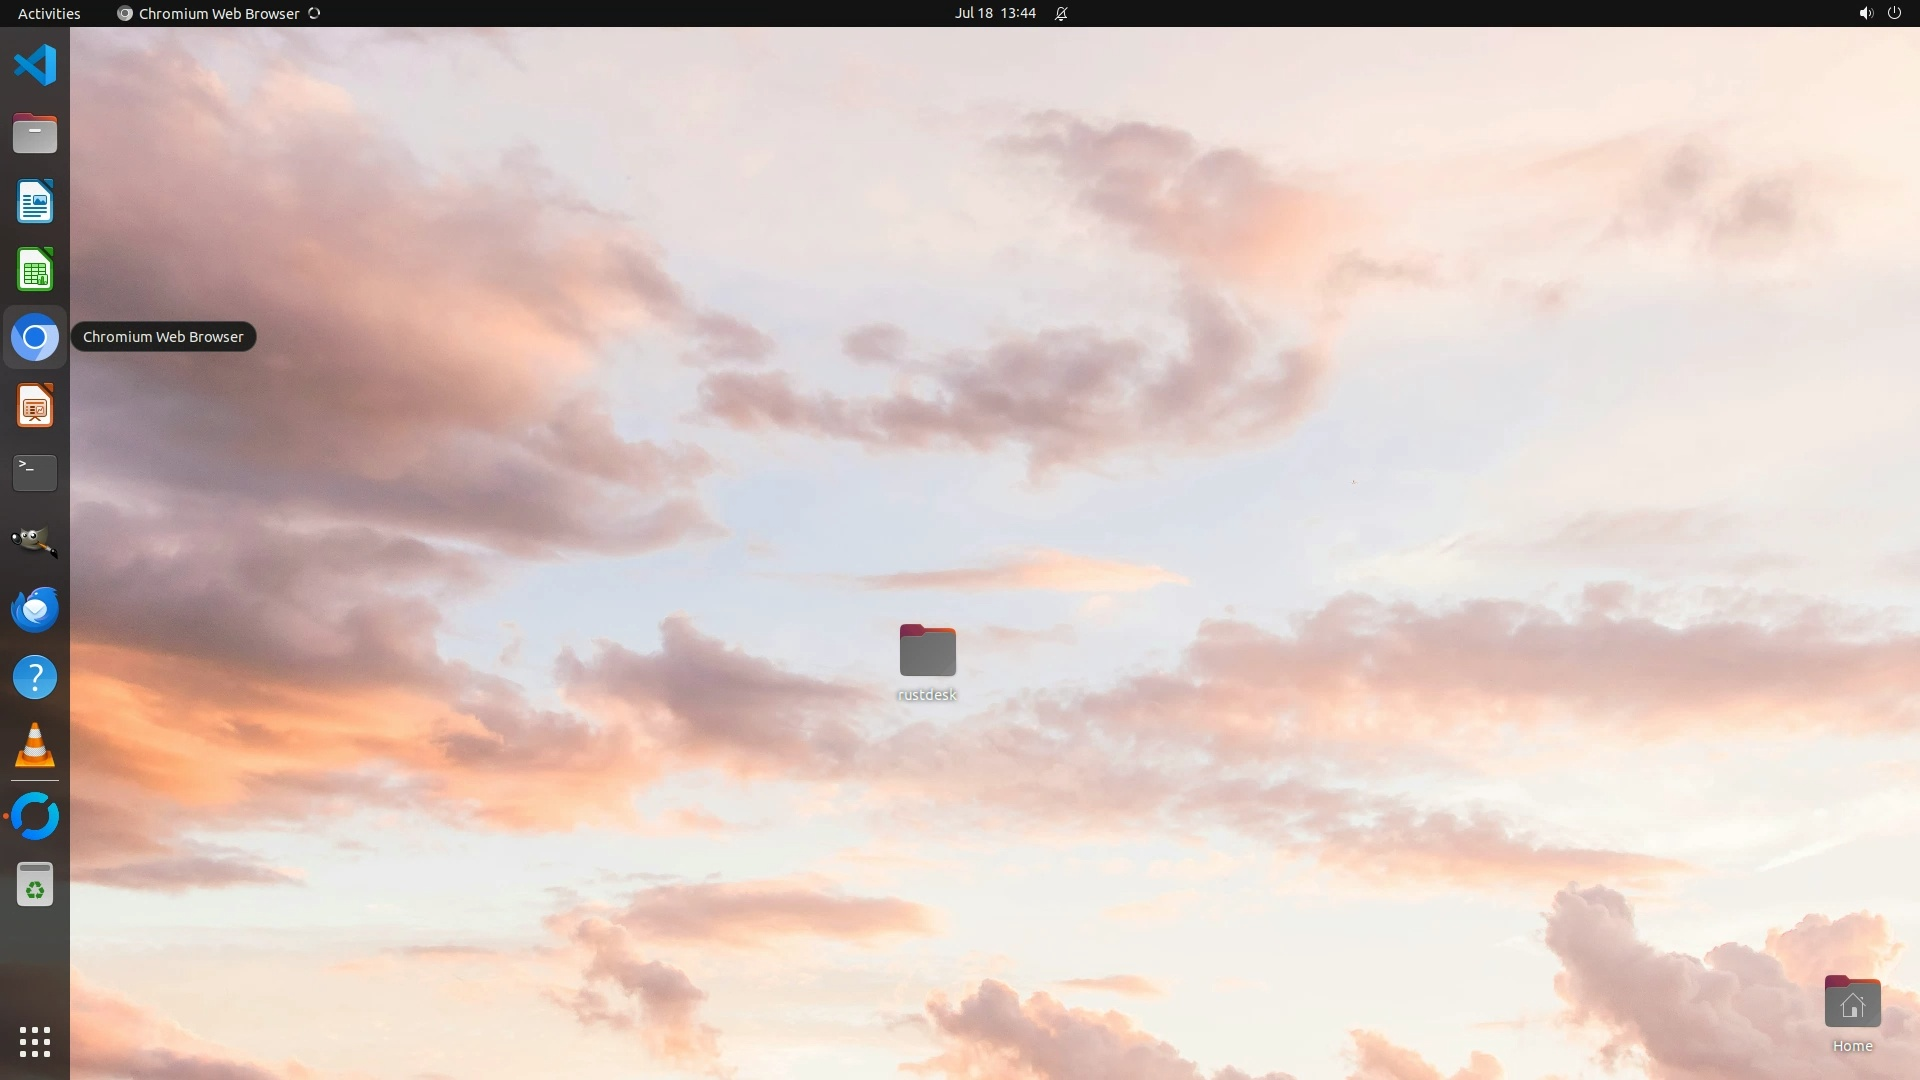Screen dimensions: 1920x1080
Task: Click the Chromium Web Browser dock icon
Action: tap(35, 338)
